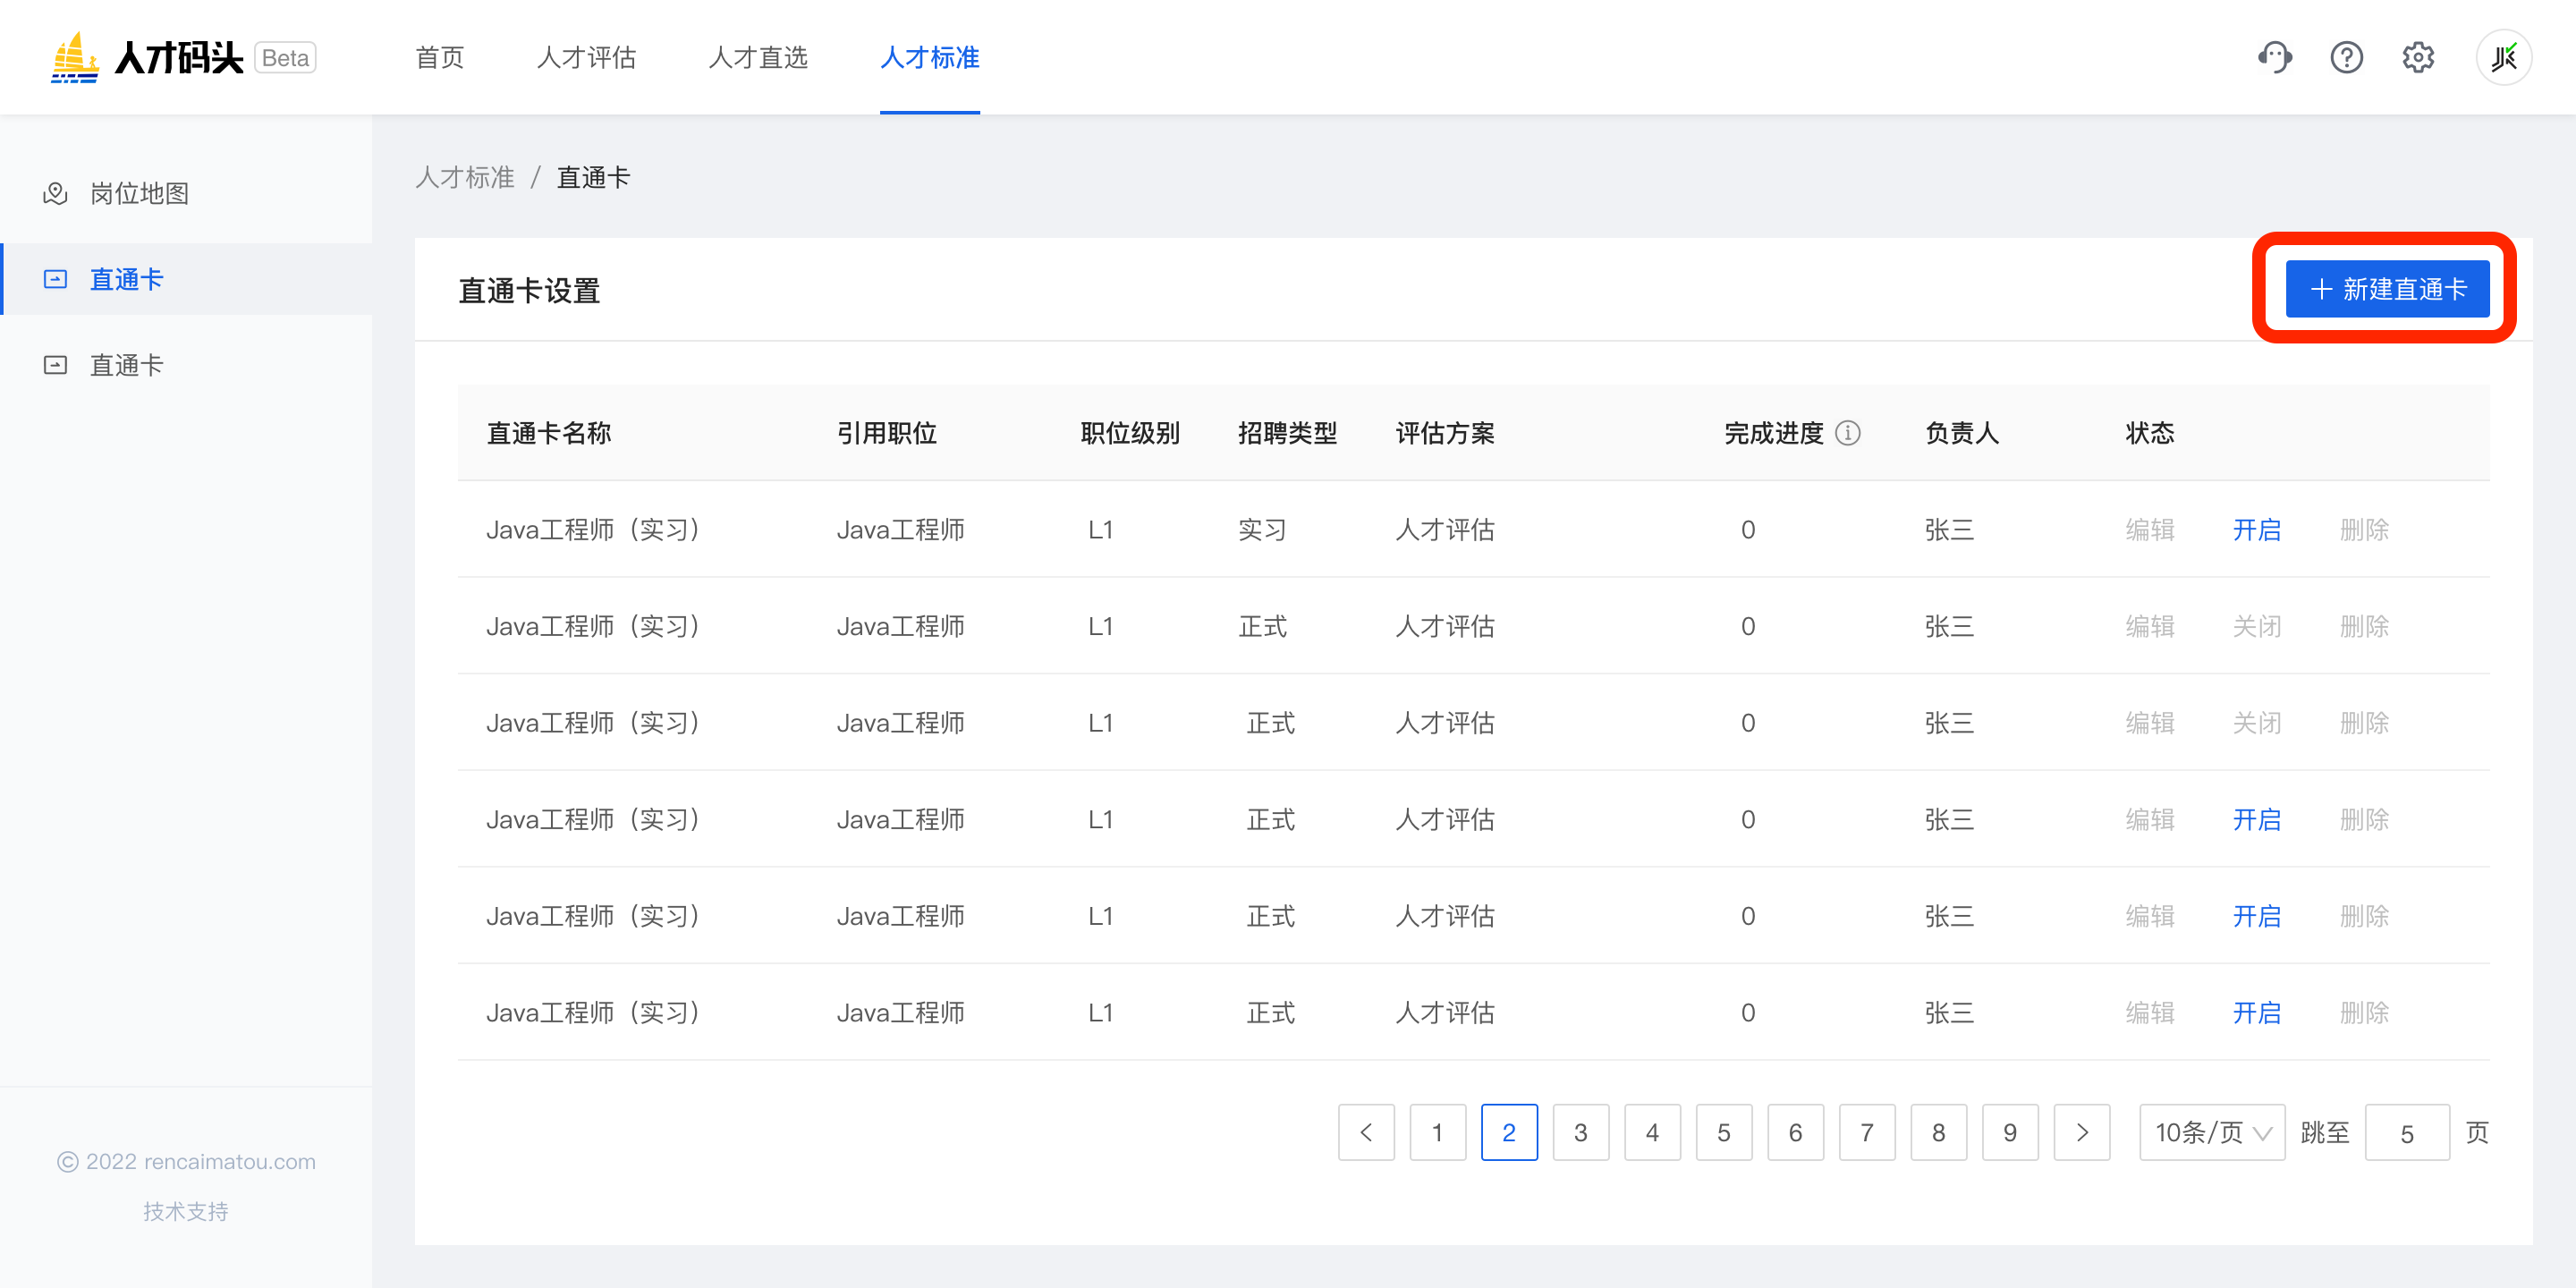Switch to 人才评估 top tab
Image resolution: width=2576 pixels, height=1288 pixels.
(586, 58)
